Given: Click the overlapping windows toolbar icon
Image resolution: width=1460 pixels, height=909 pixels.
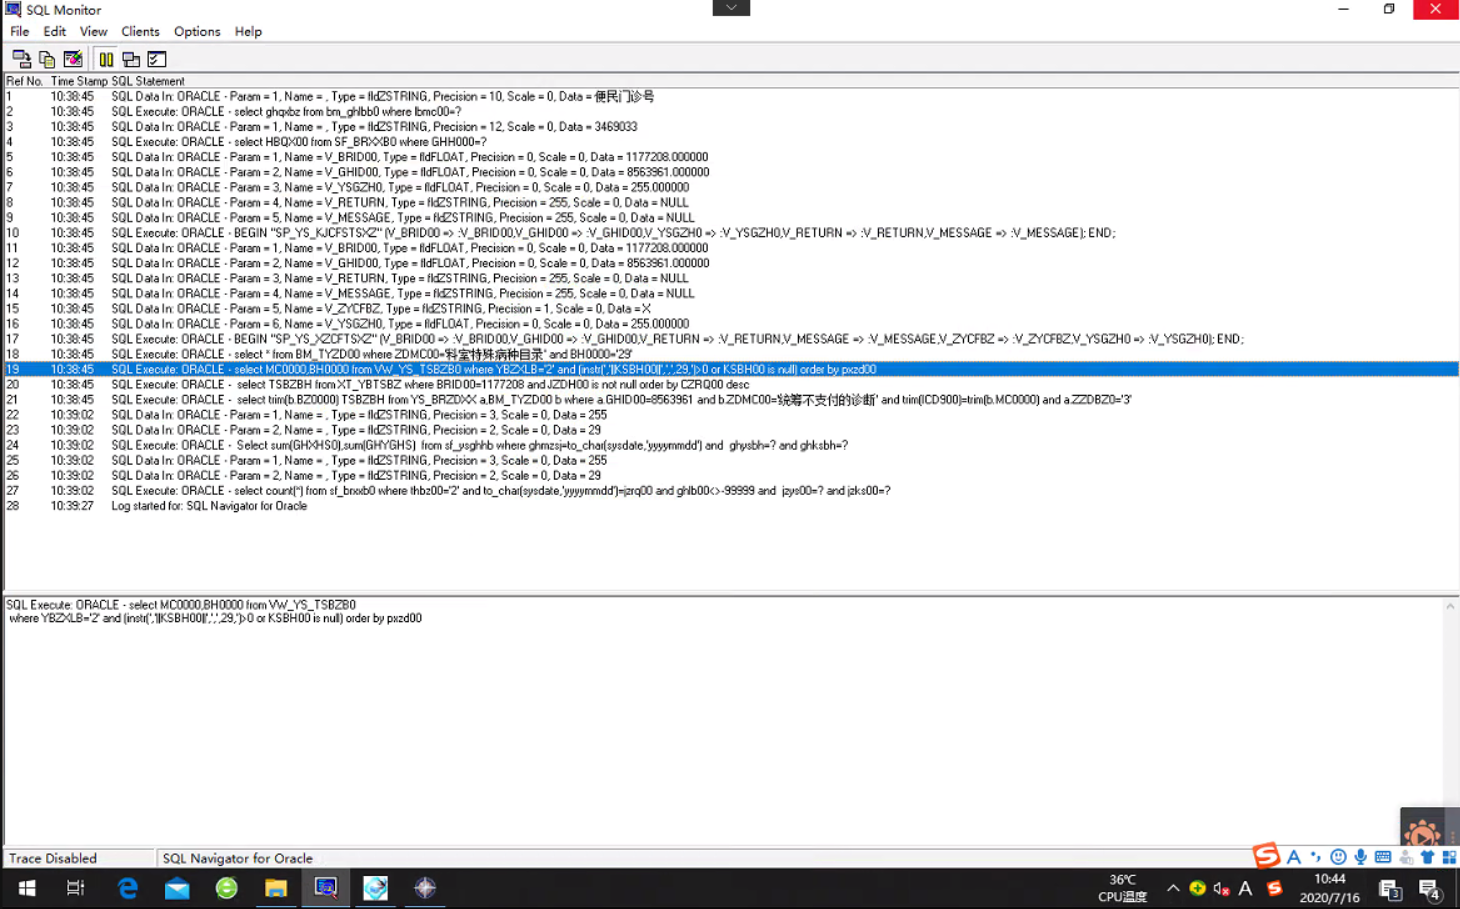Looking at the screenshot, I should [x=131, y=59].
